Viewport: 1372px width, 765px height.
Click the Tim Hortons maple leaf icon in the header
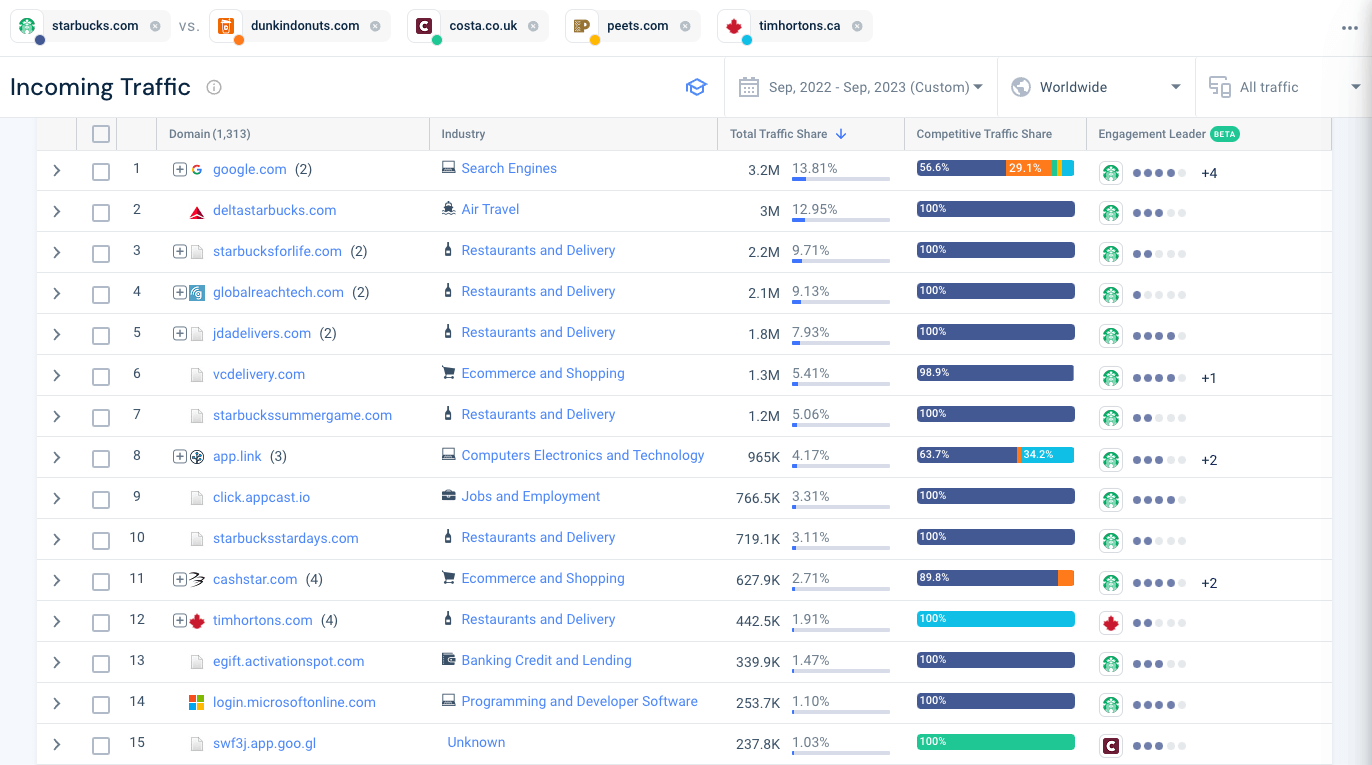pyautogui.click(x=734, y=25)
